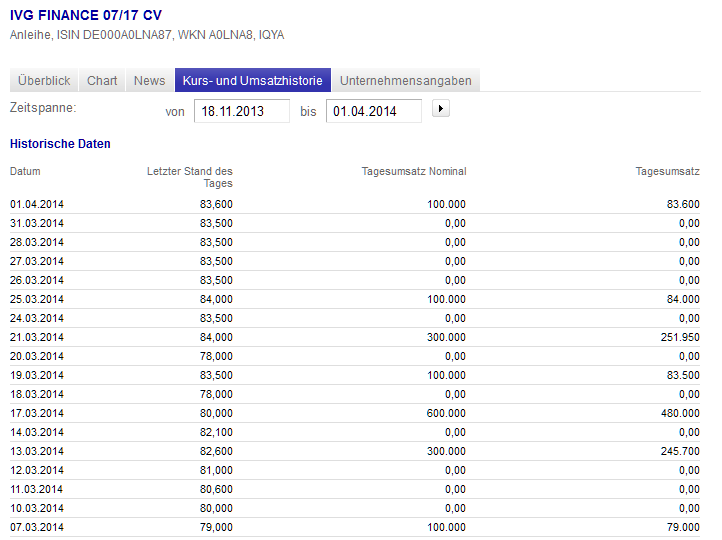Select date cell 28.03.2014
This screenshot has height=540, width=722.
(x=37, y=242)
